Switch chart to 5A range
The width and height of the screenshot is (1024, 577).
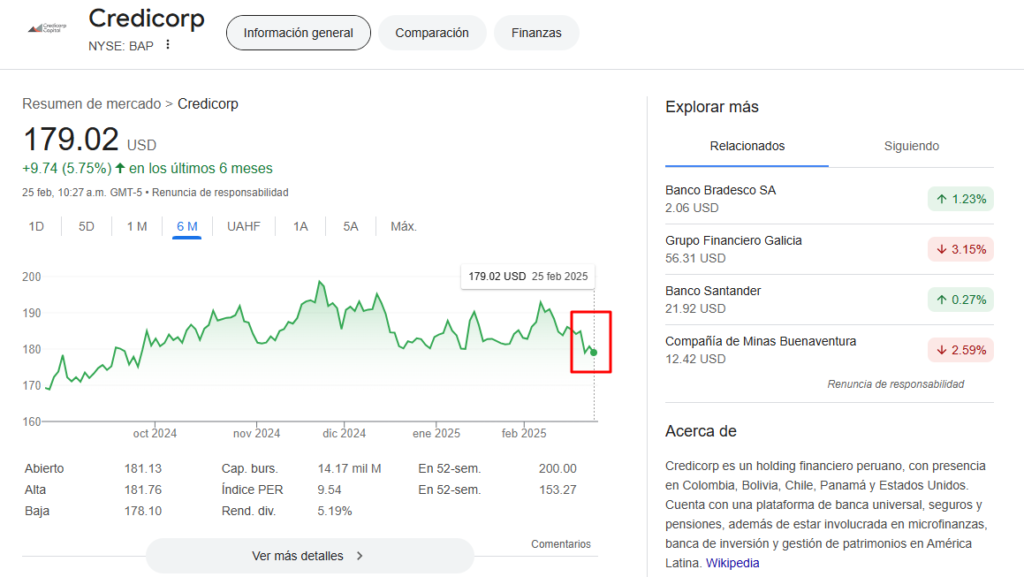pos(351,226)
